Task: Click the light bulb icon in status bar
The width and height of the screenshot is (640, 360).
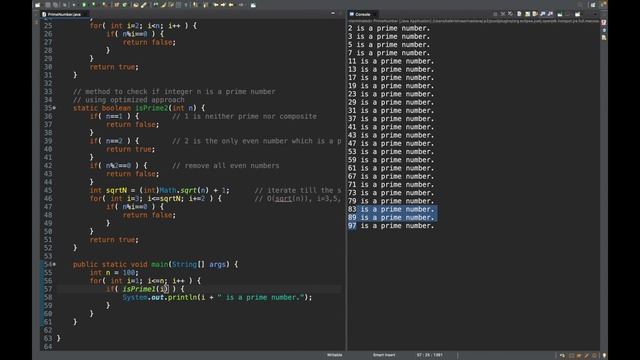Action: click(604, 356)
